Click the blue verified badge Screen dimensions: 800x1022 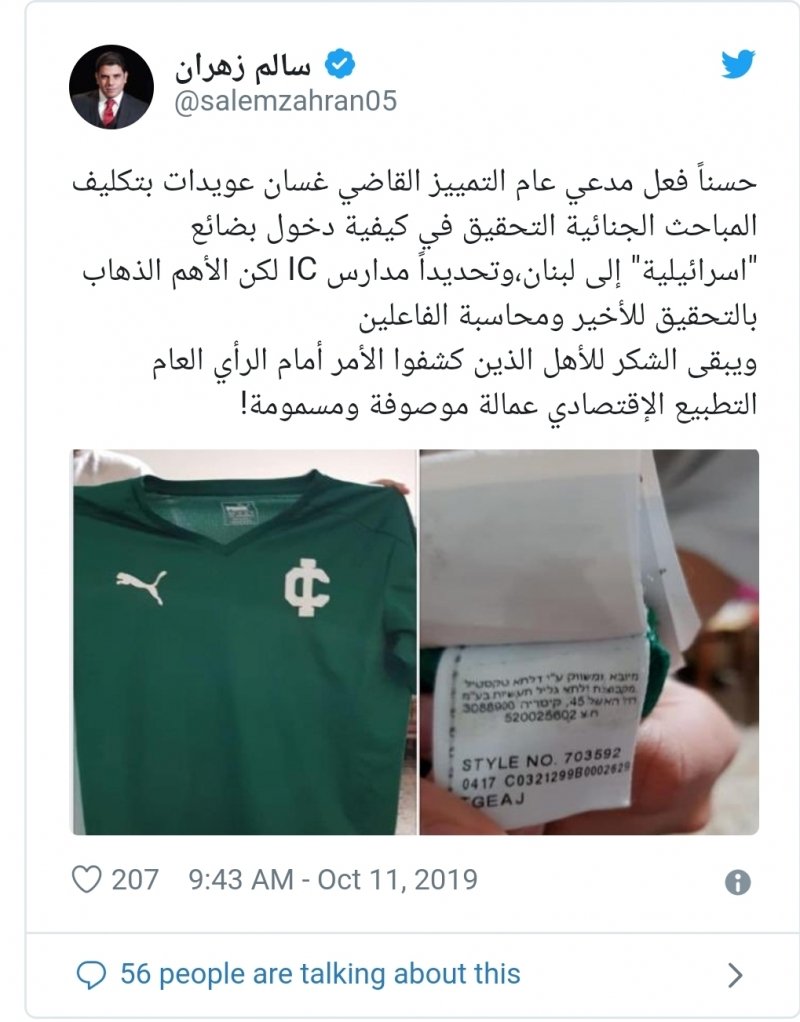(340, 64)
